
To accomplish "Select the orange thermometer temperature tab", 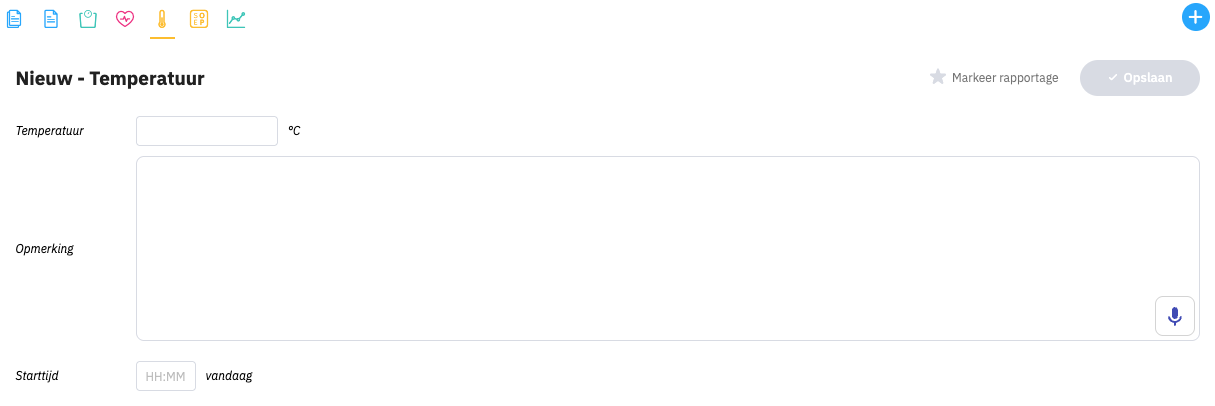I will click(x=162, y=18).
